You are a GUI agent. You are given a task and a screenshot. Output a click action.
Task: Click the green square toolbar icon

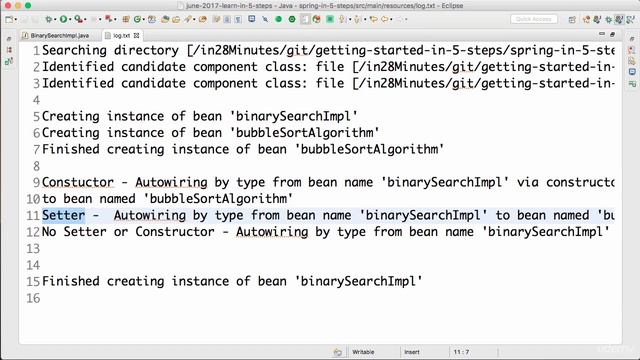tap(330, 19)
